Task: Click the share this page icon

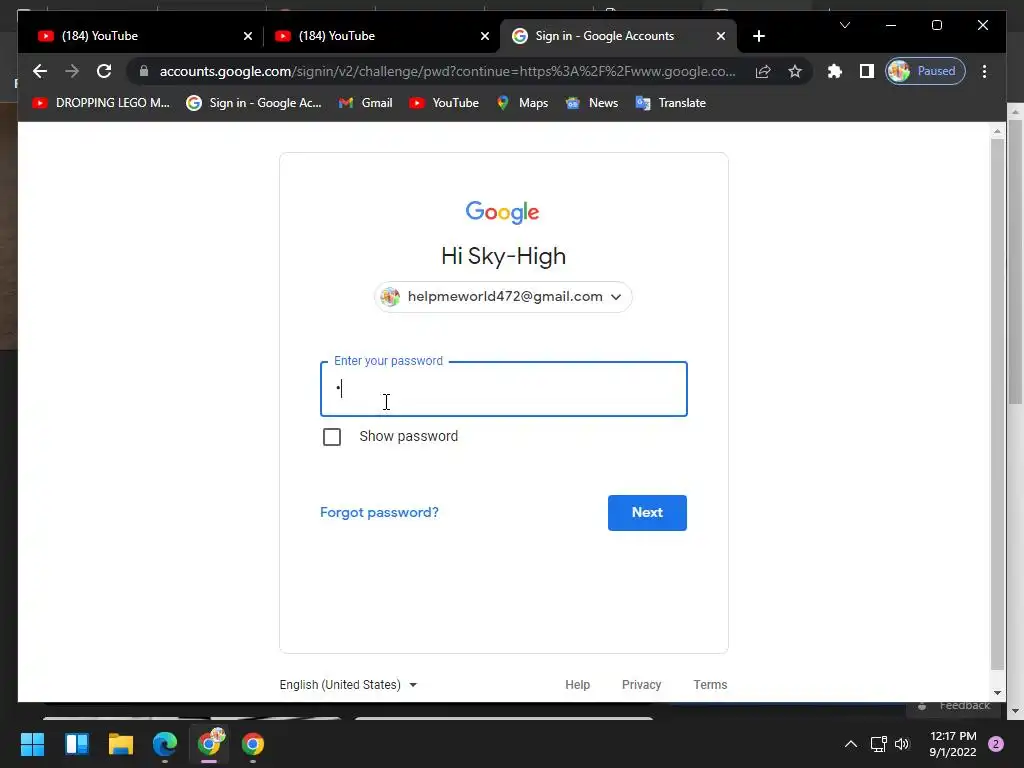Action: pyautogui.click(x=763, y=71)
